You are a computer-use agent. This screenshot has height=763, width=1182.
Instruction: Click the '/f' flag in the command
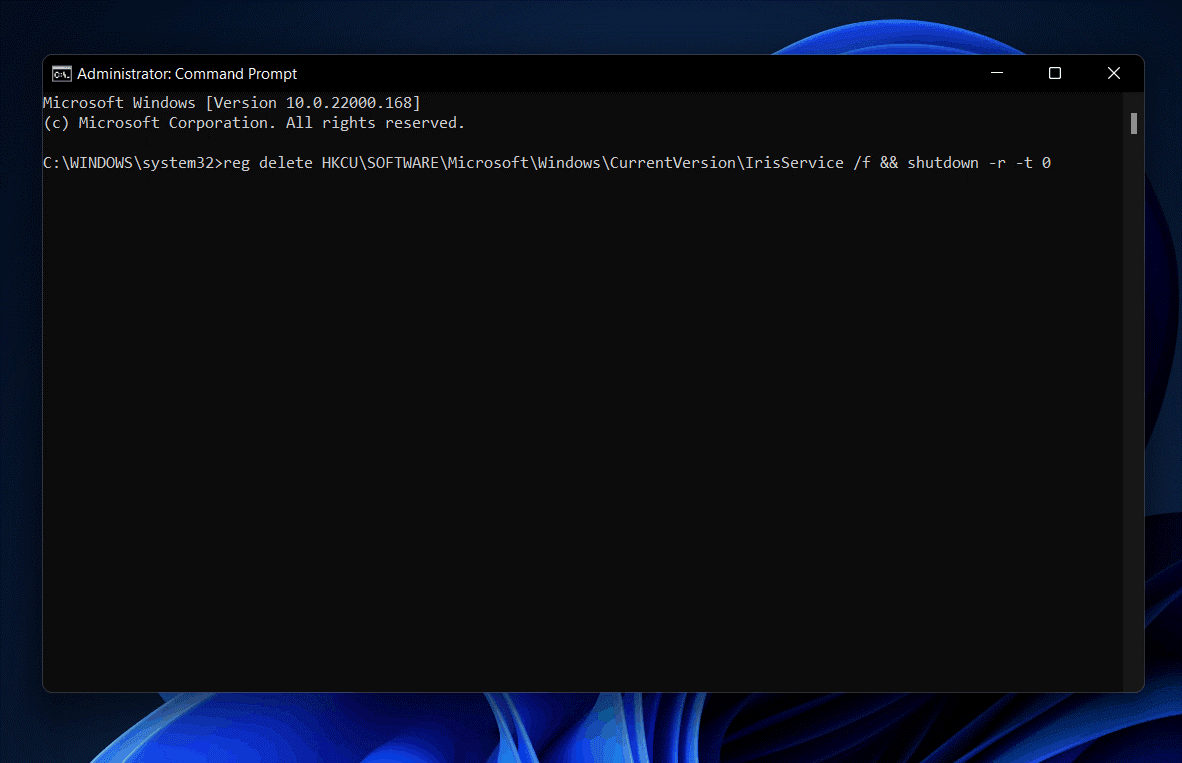coord(862,163)
